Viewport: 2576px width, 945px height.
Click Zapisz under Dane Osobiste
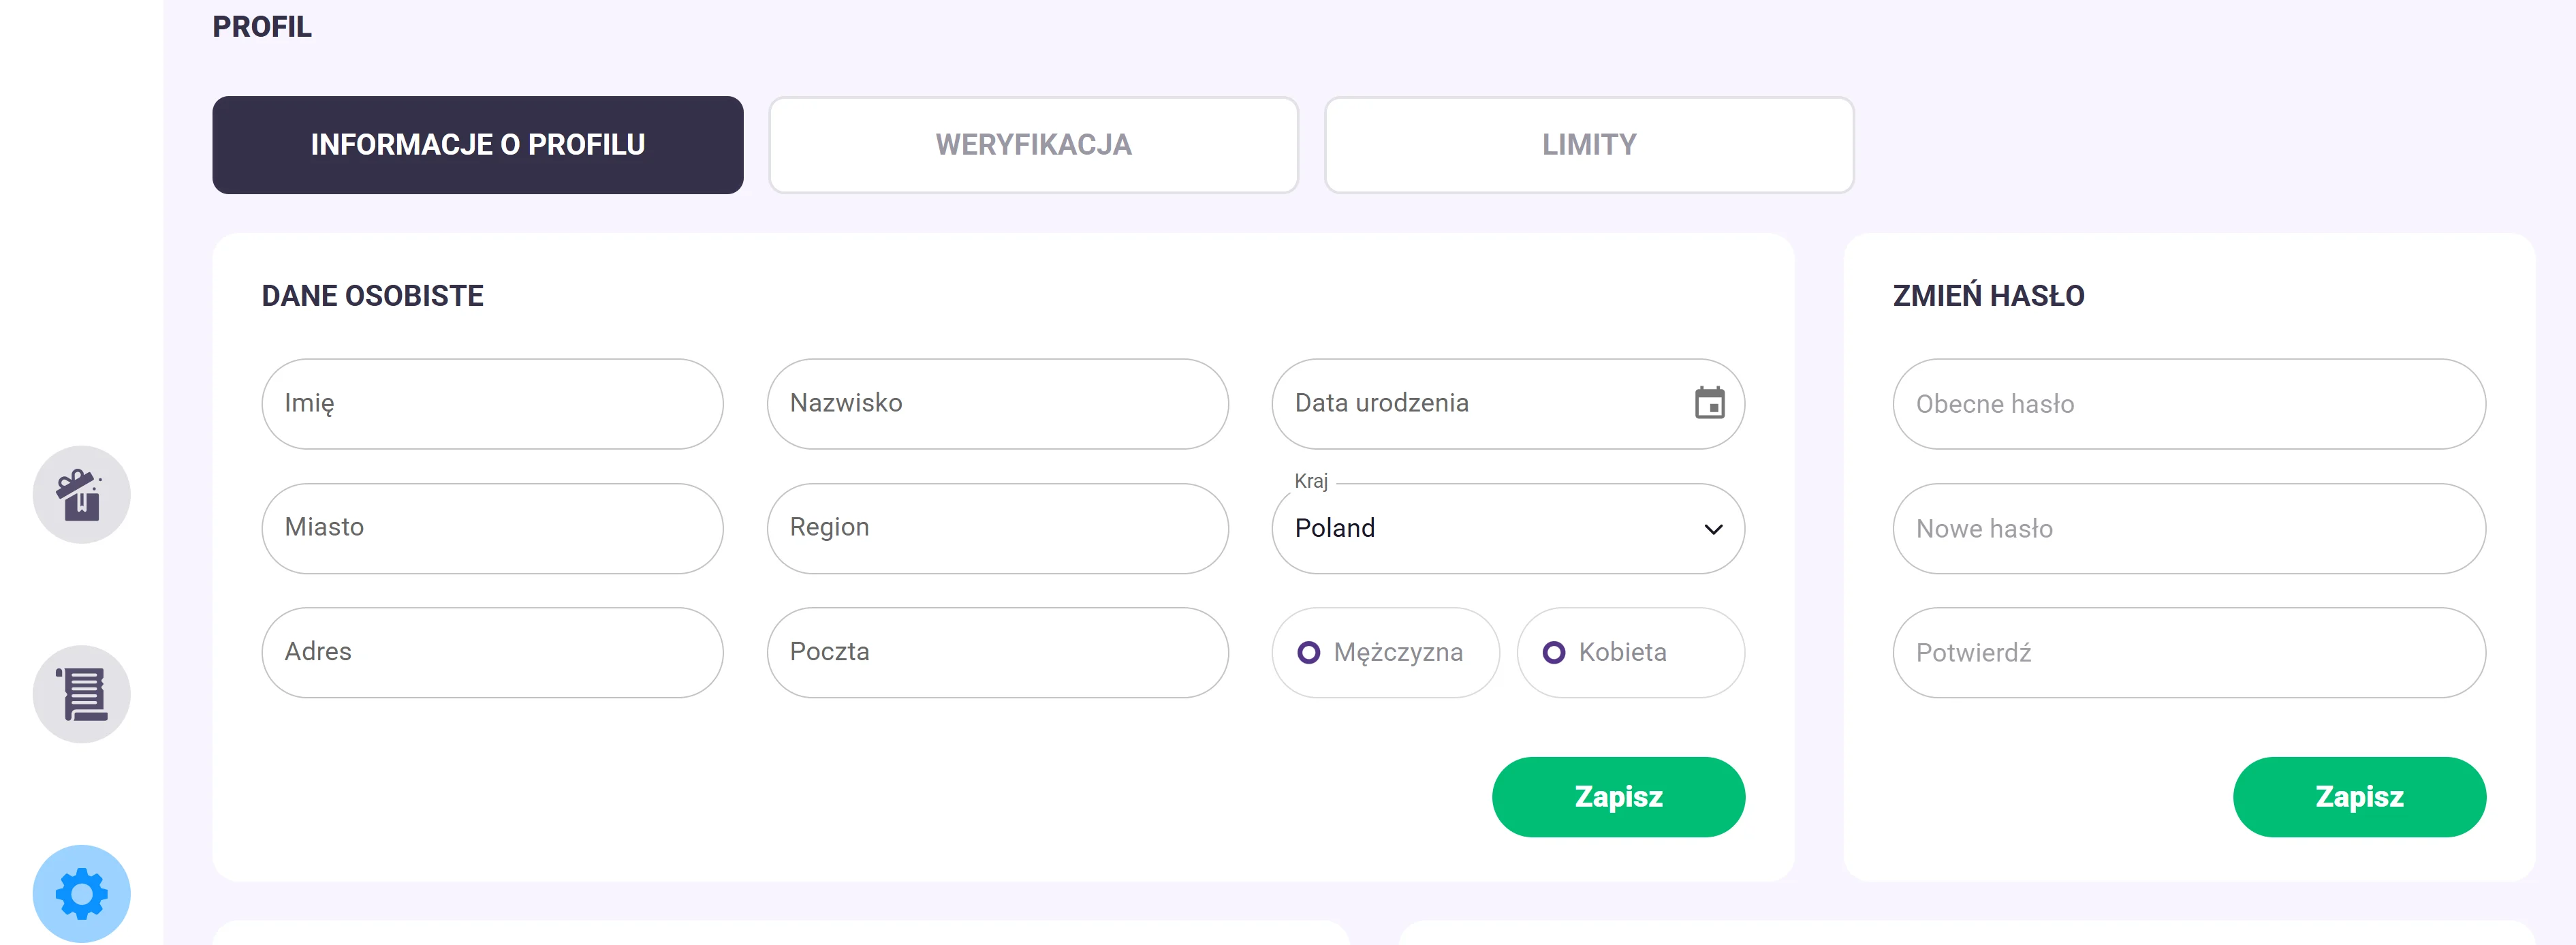pos(1618,796)
